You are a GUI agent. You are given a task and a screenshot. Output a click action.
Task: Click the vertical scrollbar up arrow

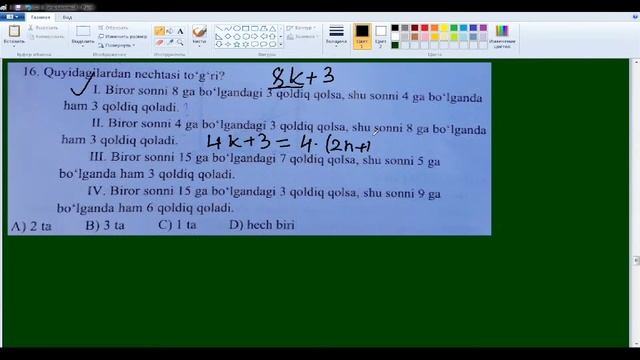[636, 62]
